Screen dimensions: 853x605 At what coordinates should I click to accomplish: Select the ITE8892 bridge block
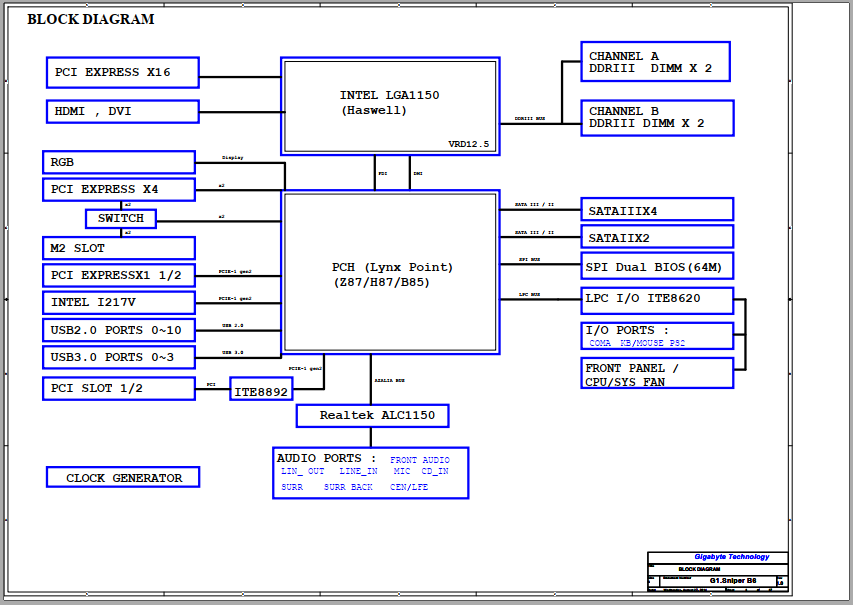click(x=260, y=392)
